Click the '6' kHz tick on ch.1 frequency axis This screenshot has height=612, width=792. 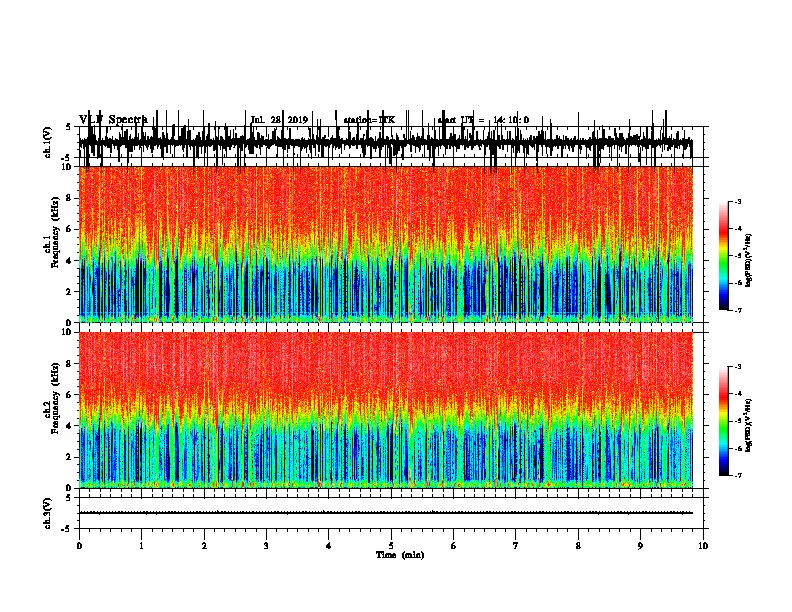[69, 229]
